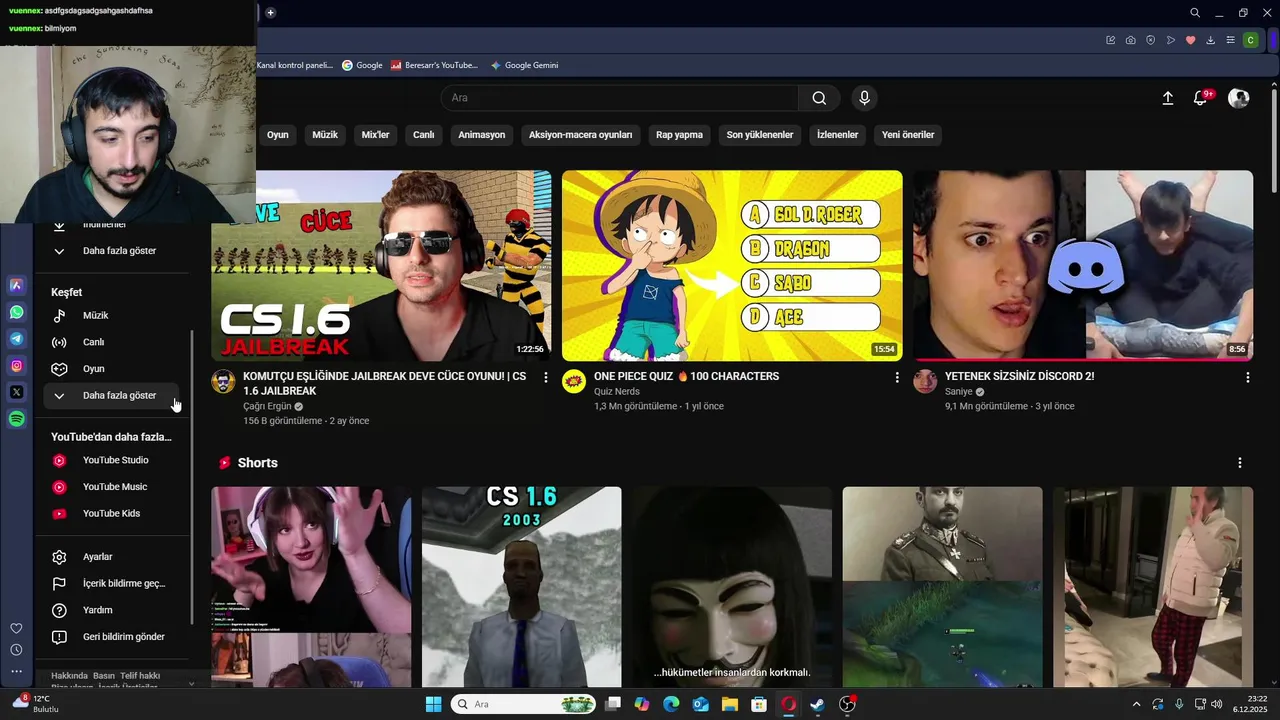Open options menu for Yetenek Sizsiniz video
Image resolution: width=1280 pixels, height=720 pixels.
click(1247, 377)
